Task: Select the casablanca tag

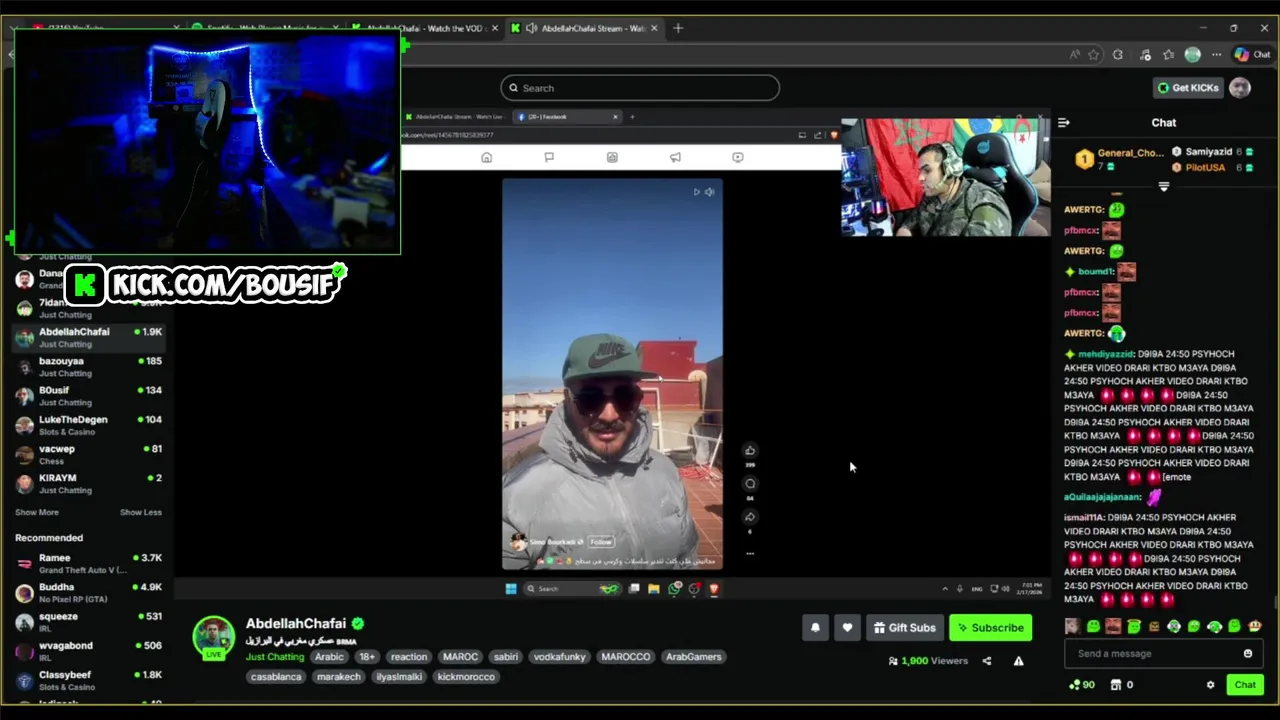Action: [x=276, y=677]
